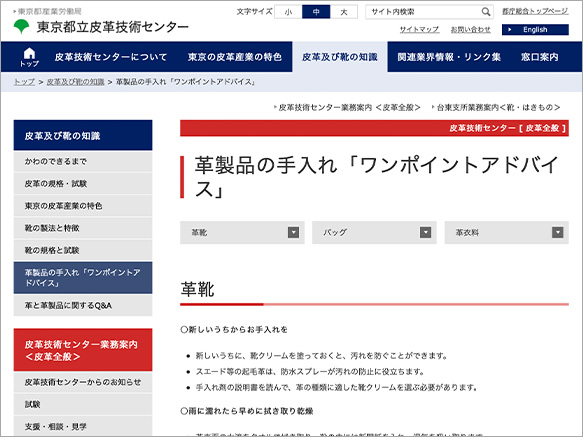
Task: Click 革靴 section heading
Action: (197, 289)
